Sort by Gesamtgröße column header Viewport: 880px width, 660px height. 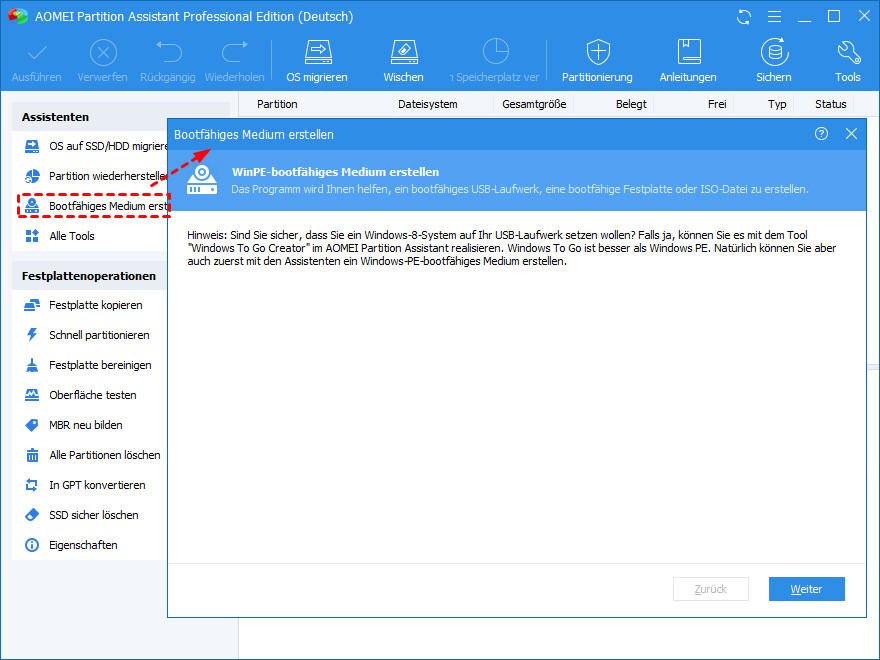click(534, 104)
